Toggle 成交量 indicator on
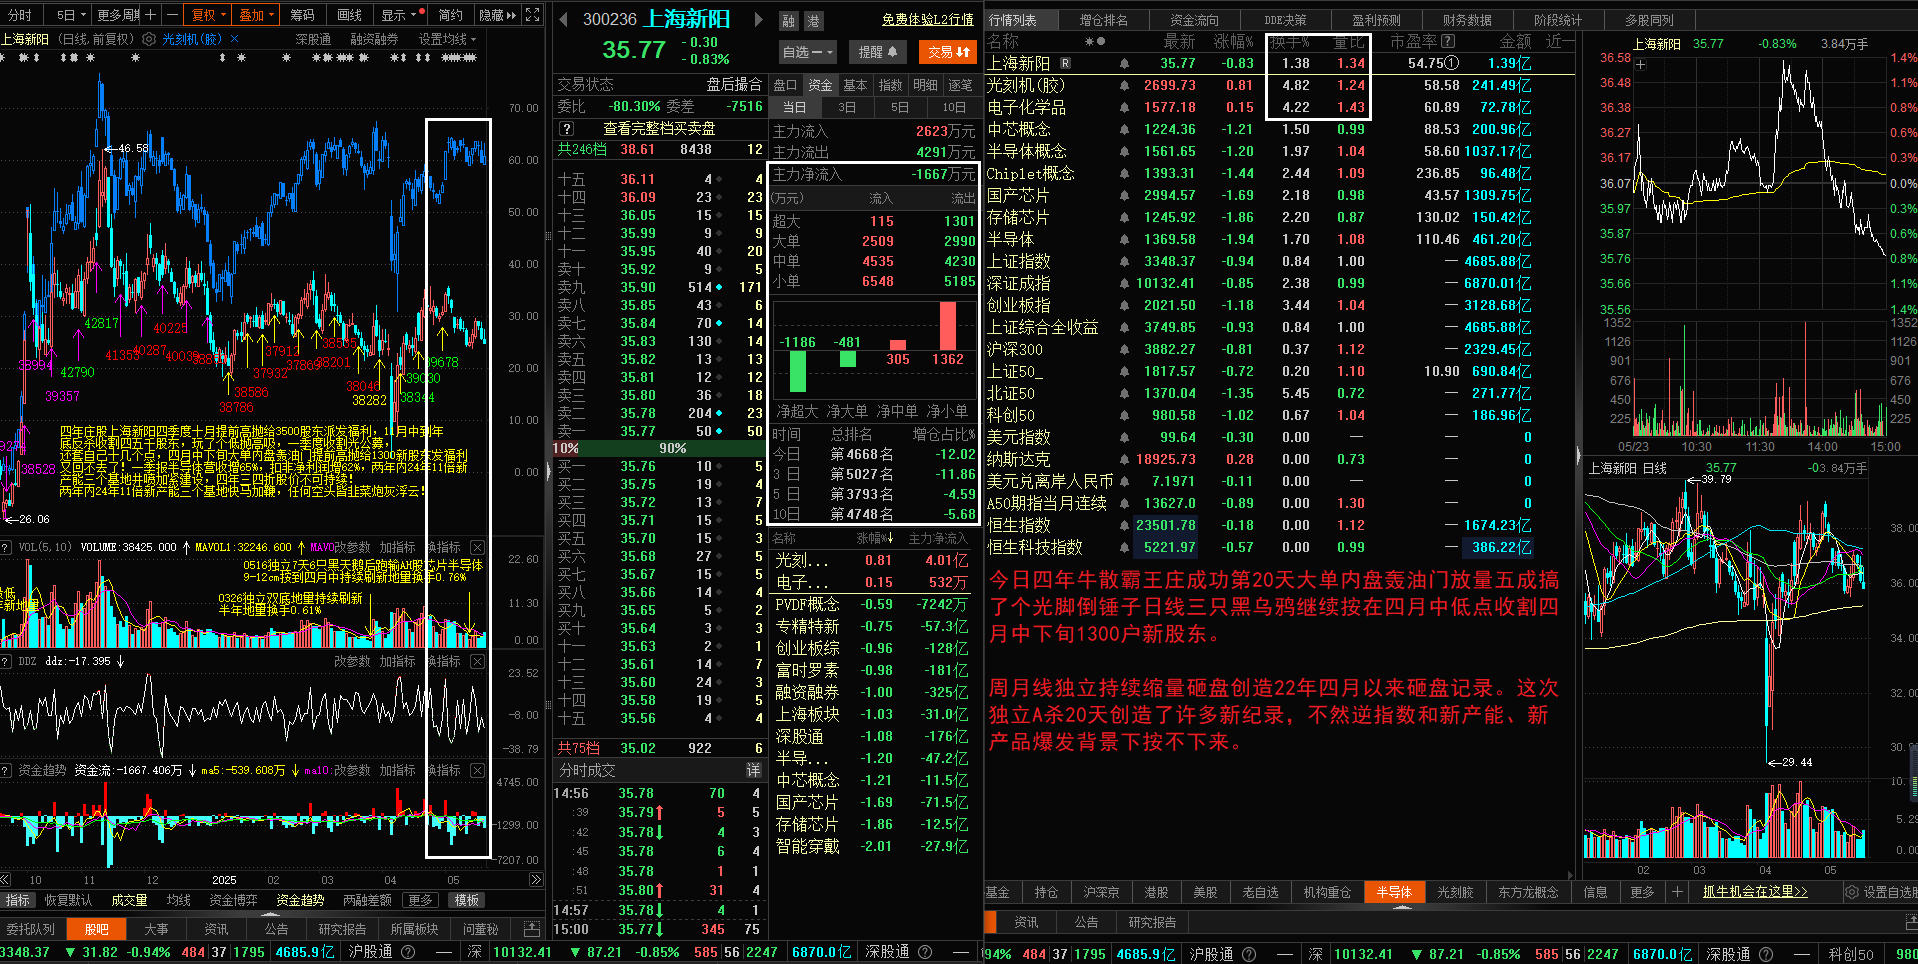This screenshot has height=964, width=1918. click(129, 900)
